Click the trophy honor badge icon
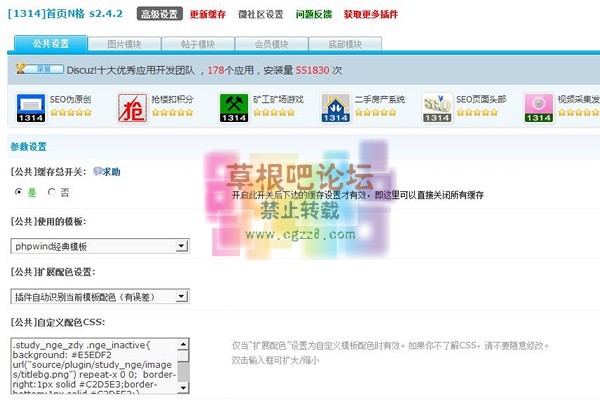The image size is (600, 400). click(39, 69)
